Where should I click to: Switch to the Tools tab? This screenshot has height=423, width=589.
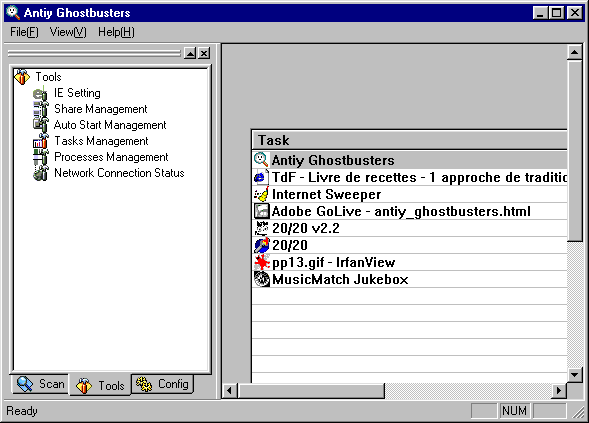tap(100, 385)
